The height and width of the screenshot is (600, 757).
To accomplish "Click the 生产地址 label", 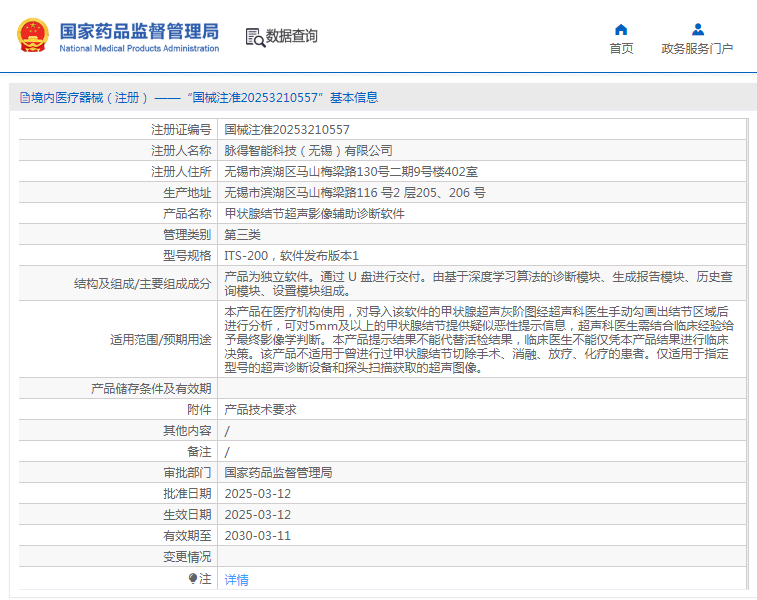I will click(187, 193).
